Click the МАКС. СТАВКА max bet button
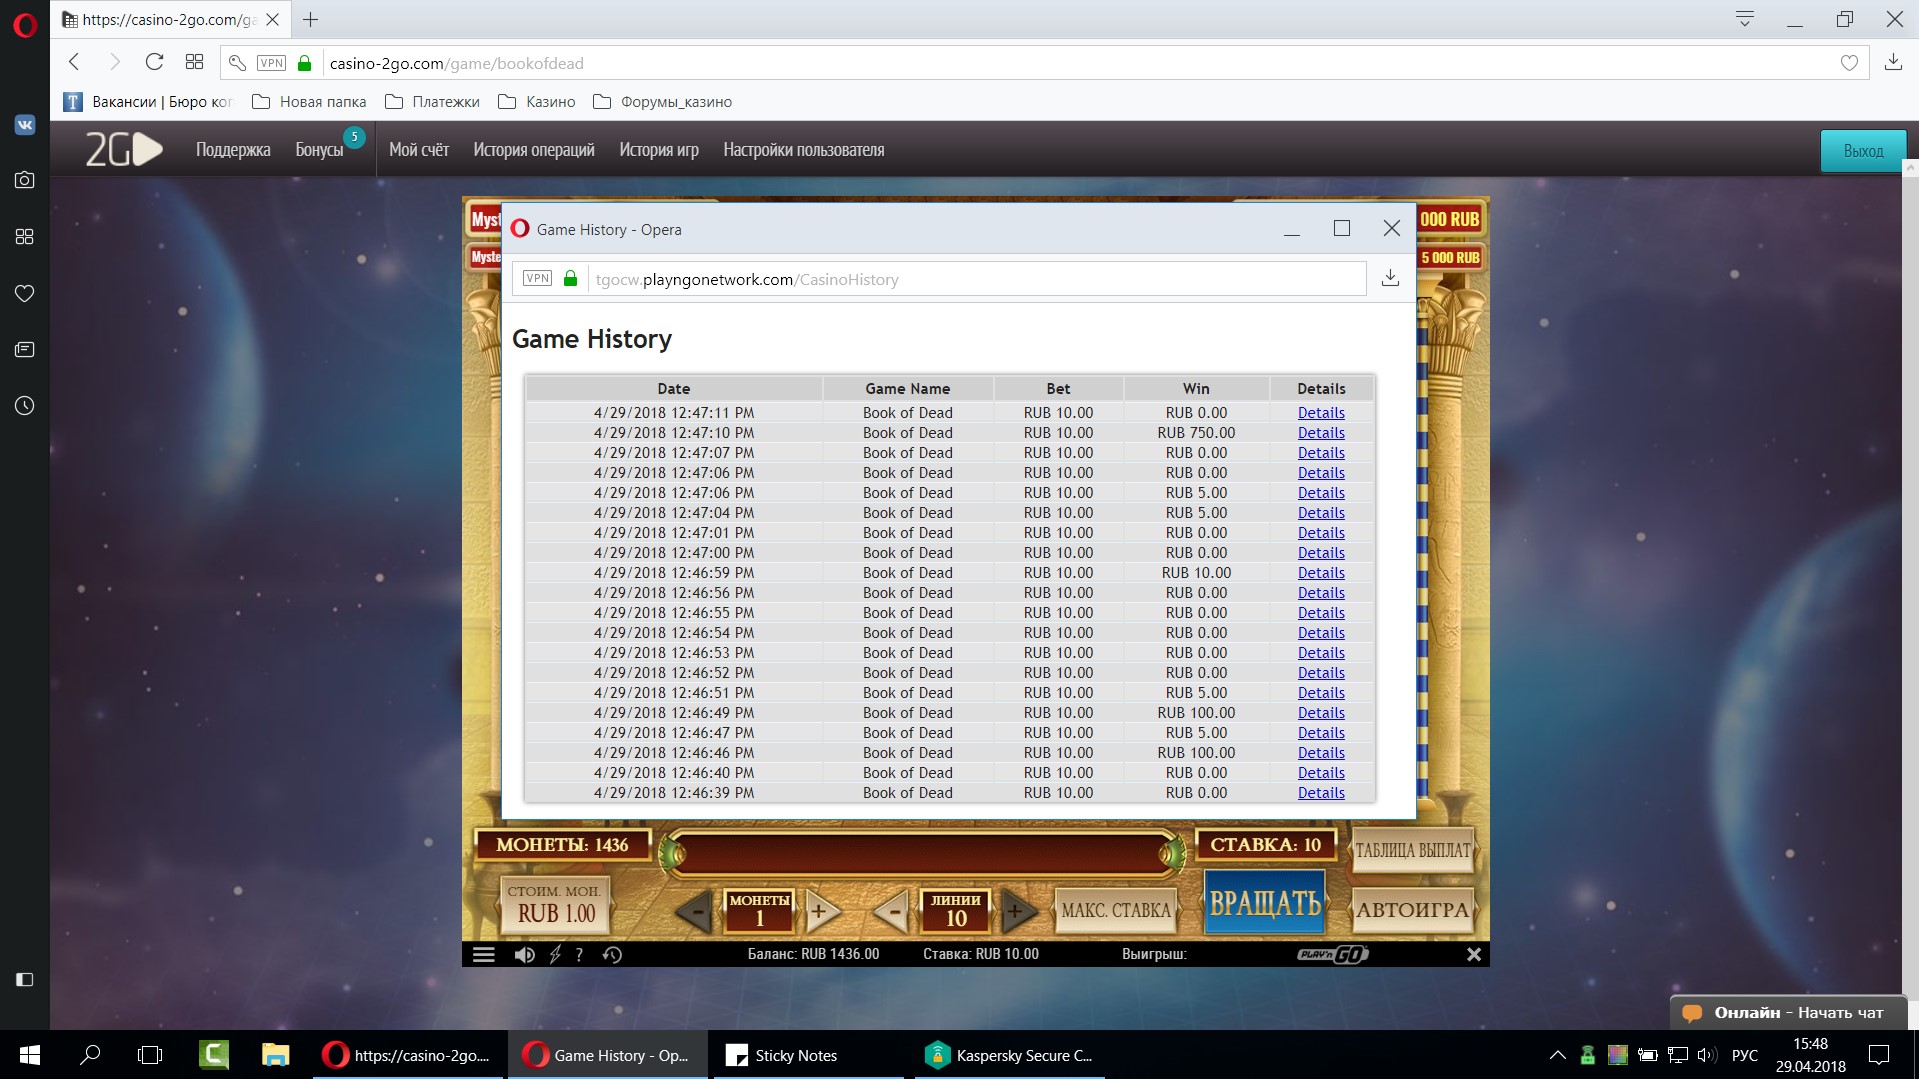The height and width of the screenshot is (1079, 1919). (1115, 910)
